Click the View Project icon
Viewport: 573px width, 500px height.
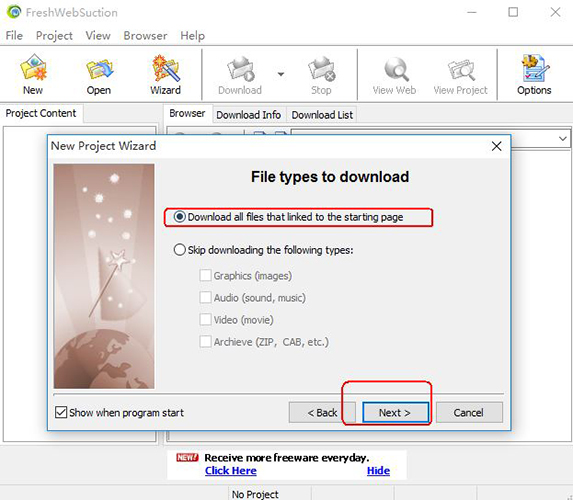click(x=460, y=75)
